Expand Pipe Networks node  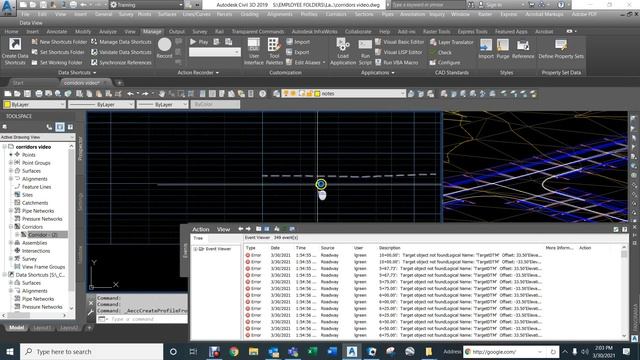pos(11,211)
